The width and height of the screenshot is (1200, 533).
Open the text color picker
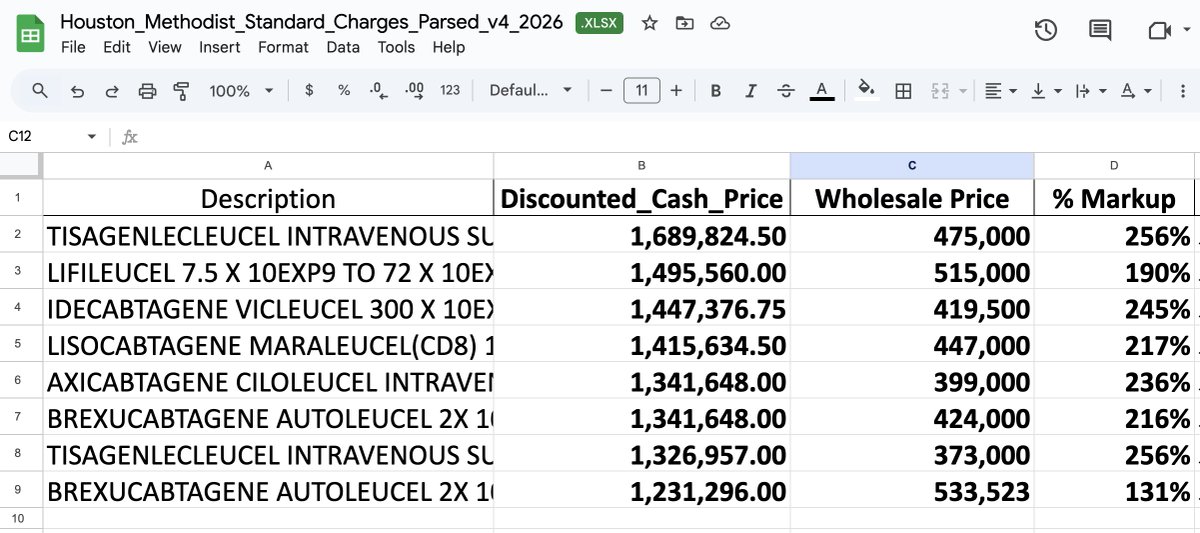click(x=821, y=91)
